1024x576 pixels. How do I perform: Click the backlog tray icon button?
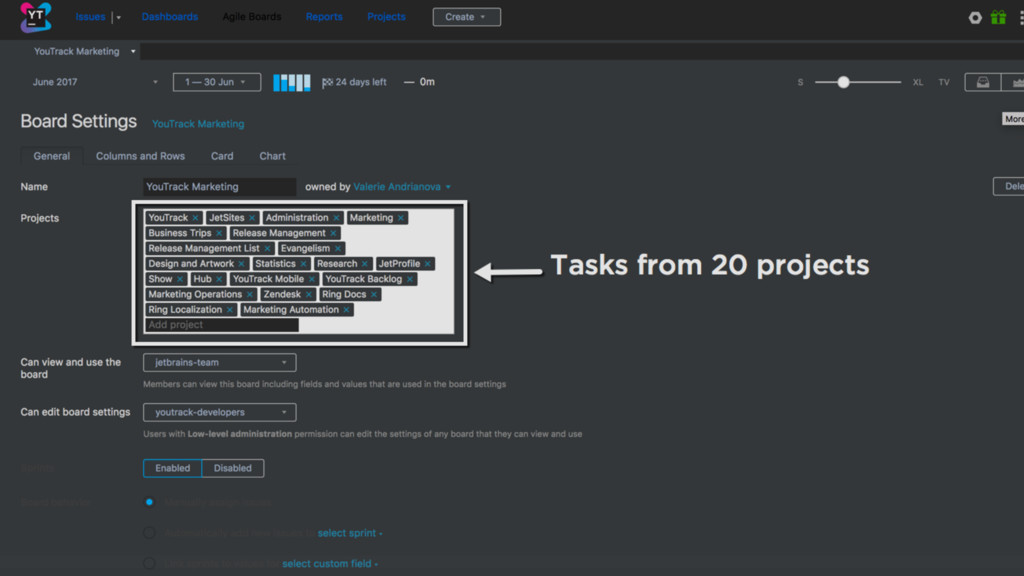tap(983, 82)
